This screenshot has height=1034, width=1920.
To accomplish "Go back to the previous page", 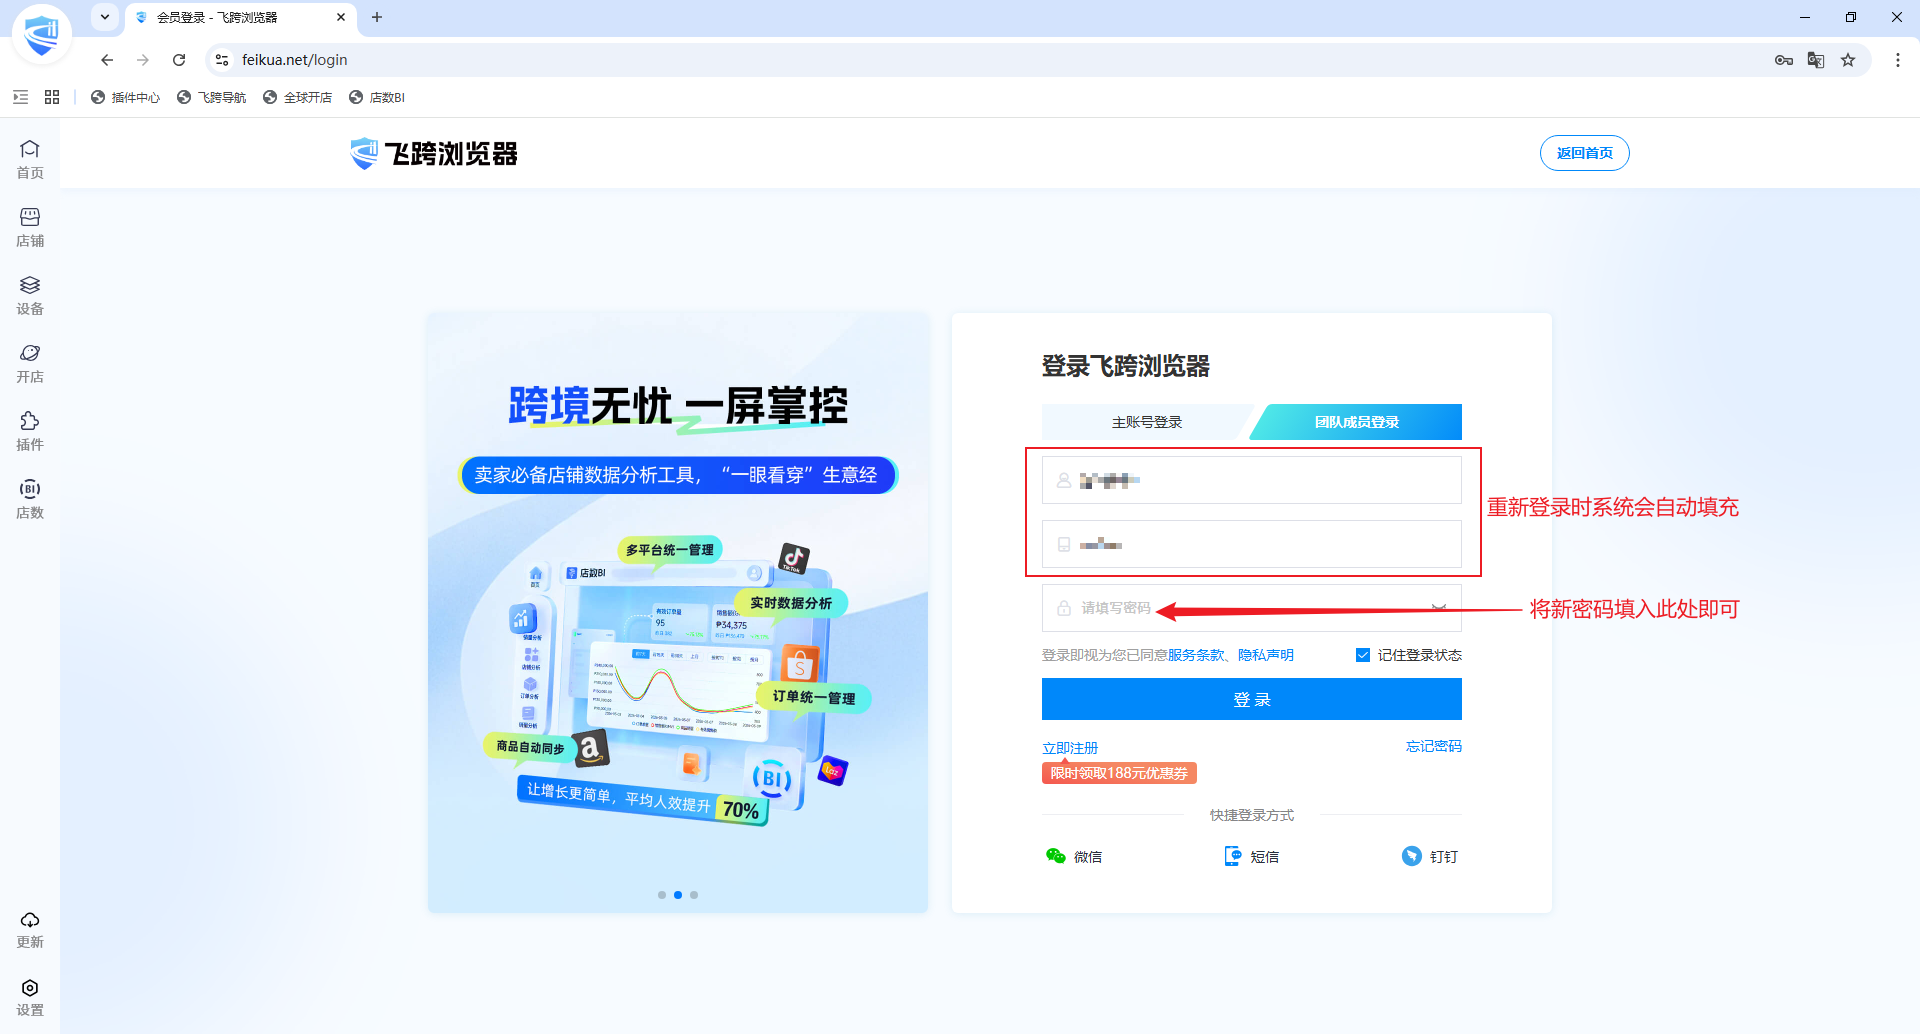I will tap(107, 60).
